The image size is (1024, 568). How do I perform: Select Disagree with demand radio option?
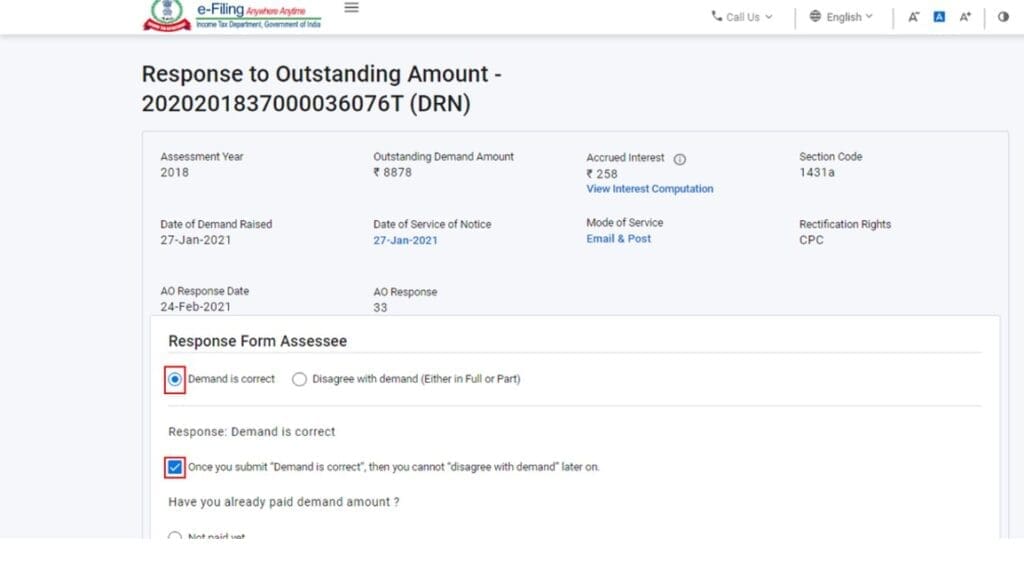[299, 379]
